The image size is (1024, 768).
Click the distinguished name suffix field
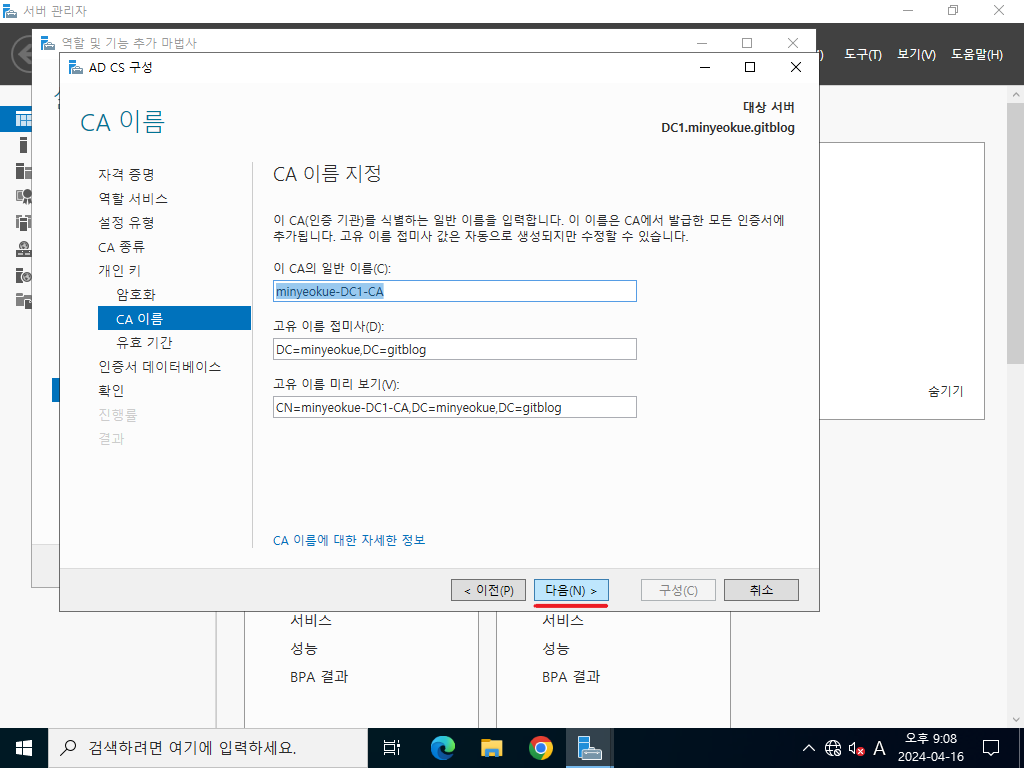click(455, 349)
